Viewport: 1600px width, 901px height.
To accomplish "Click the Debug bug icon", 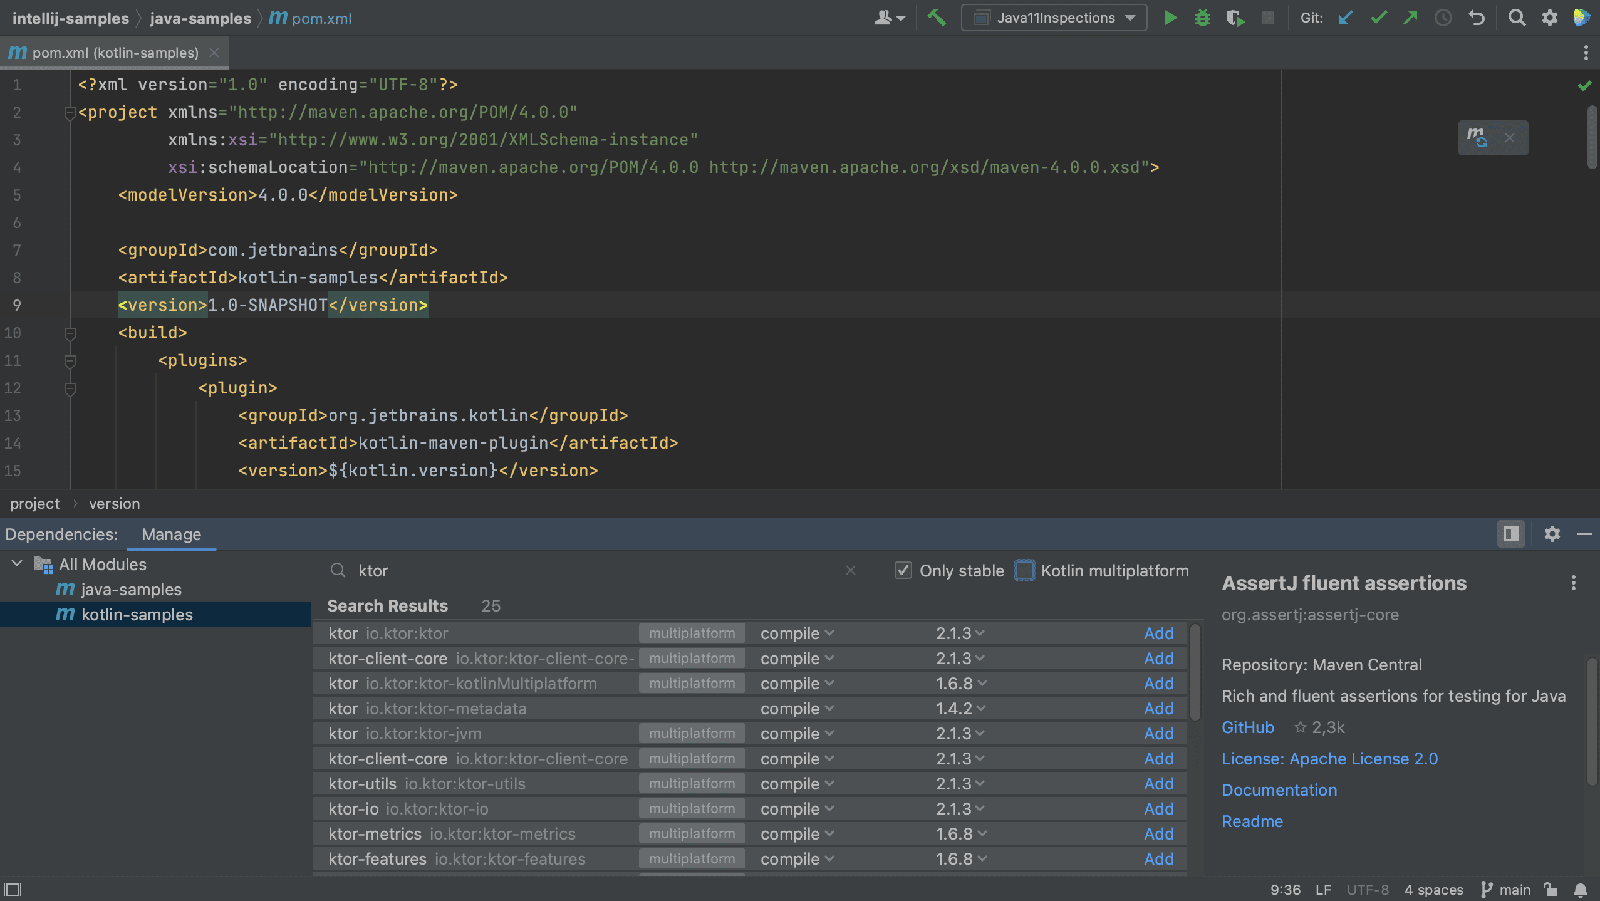I will click(1202, 18).
